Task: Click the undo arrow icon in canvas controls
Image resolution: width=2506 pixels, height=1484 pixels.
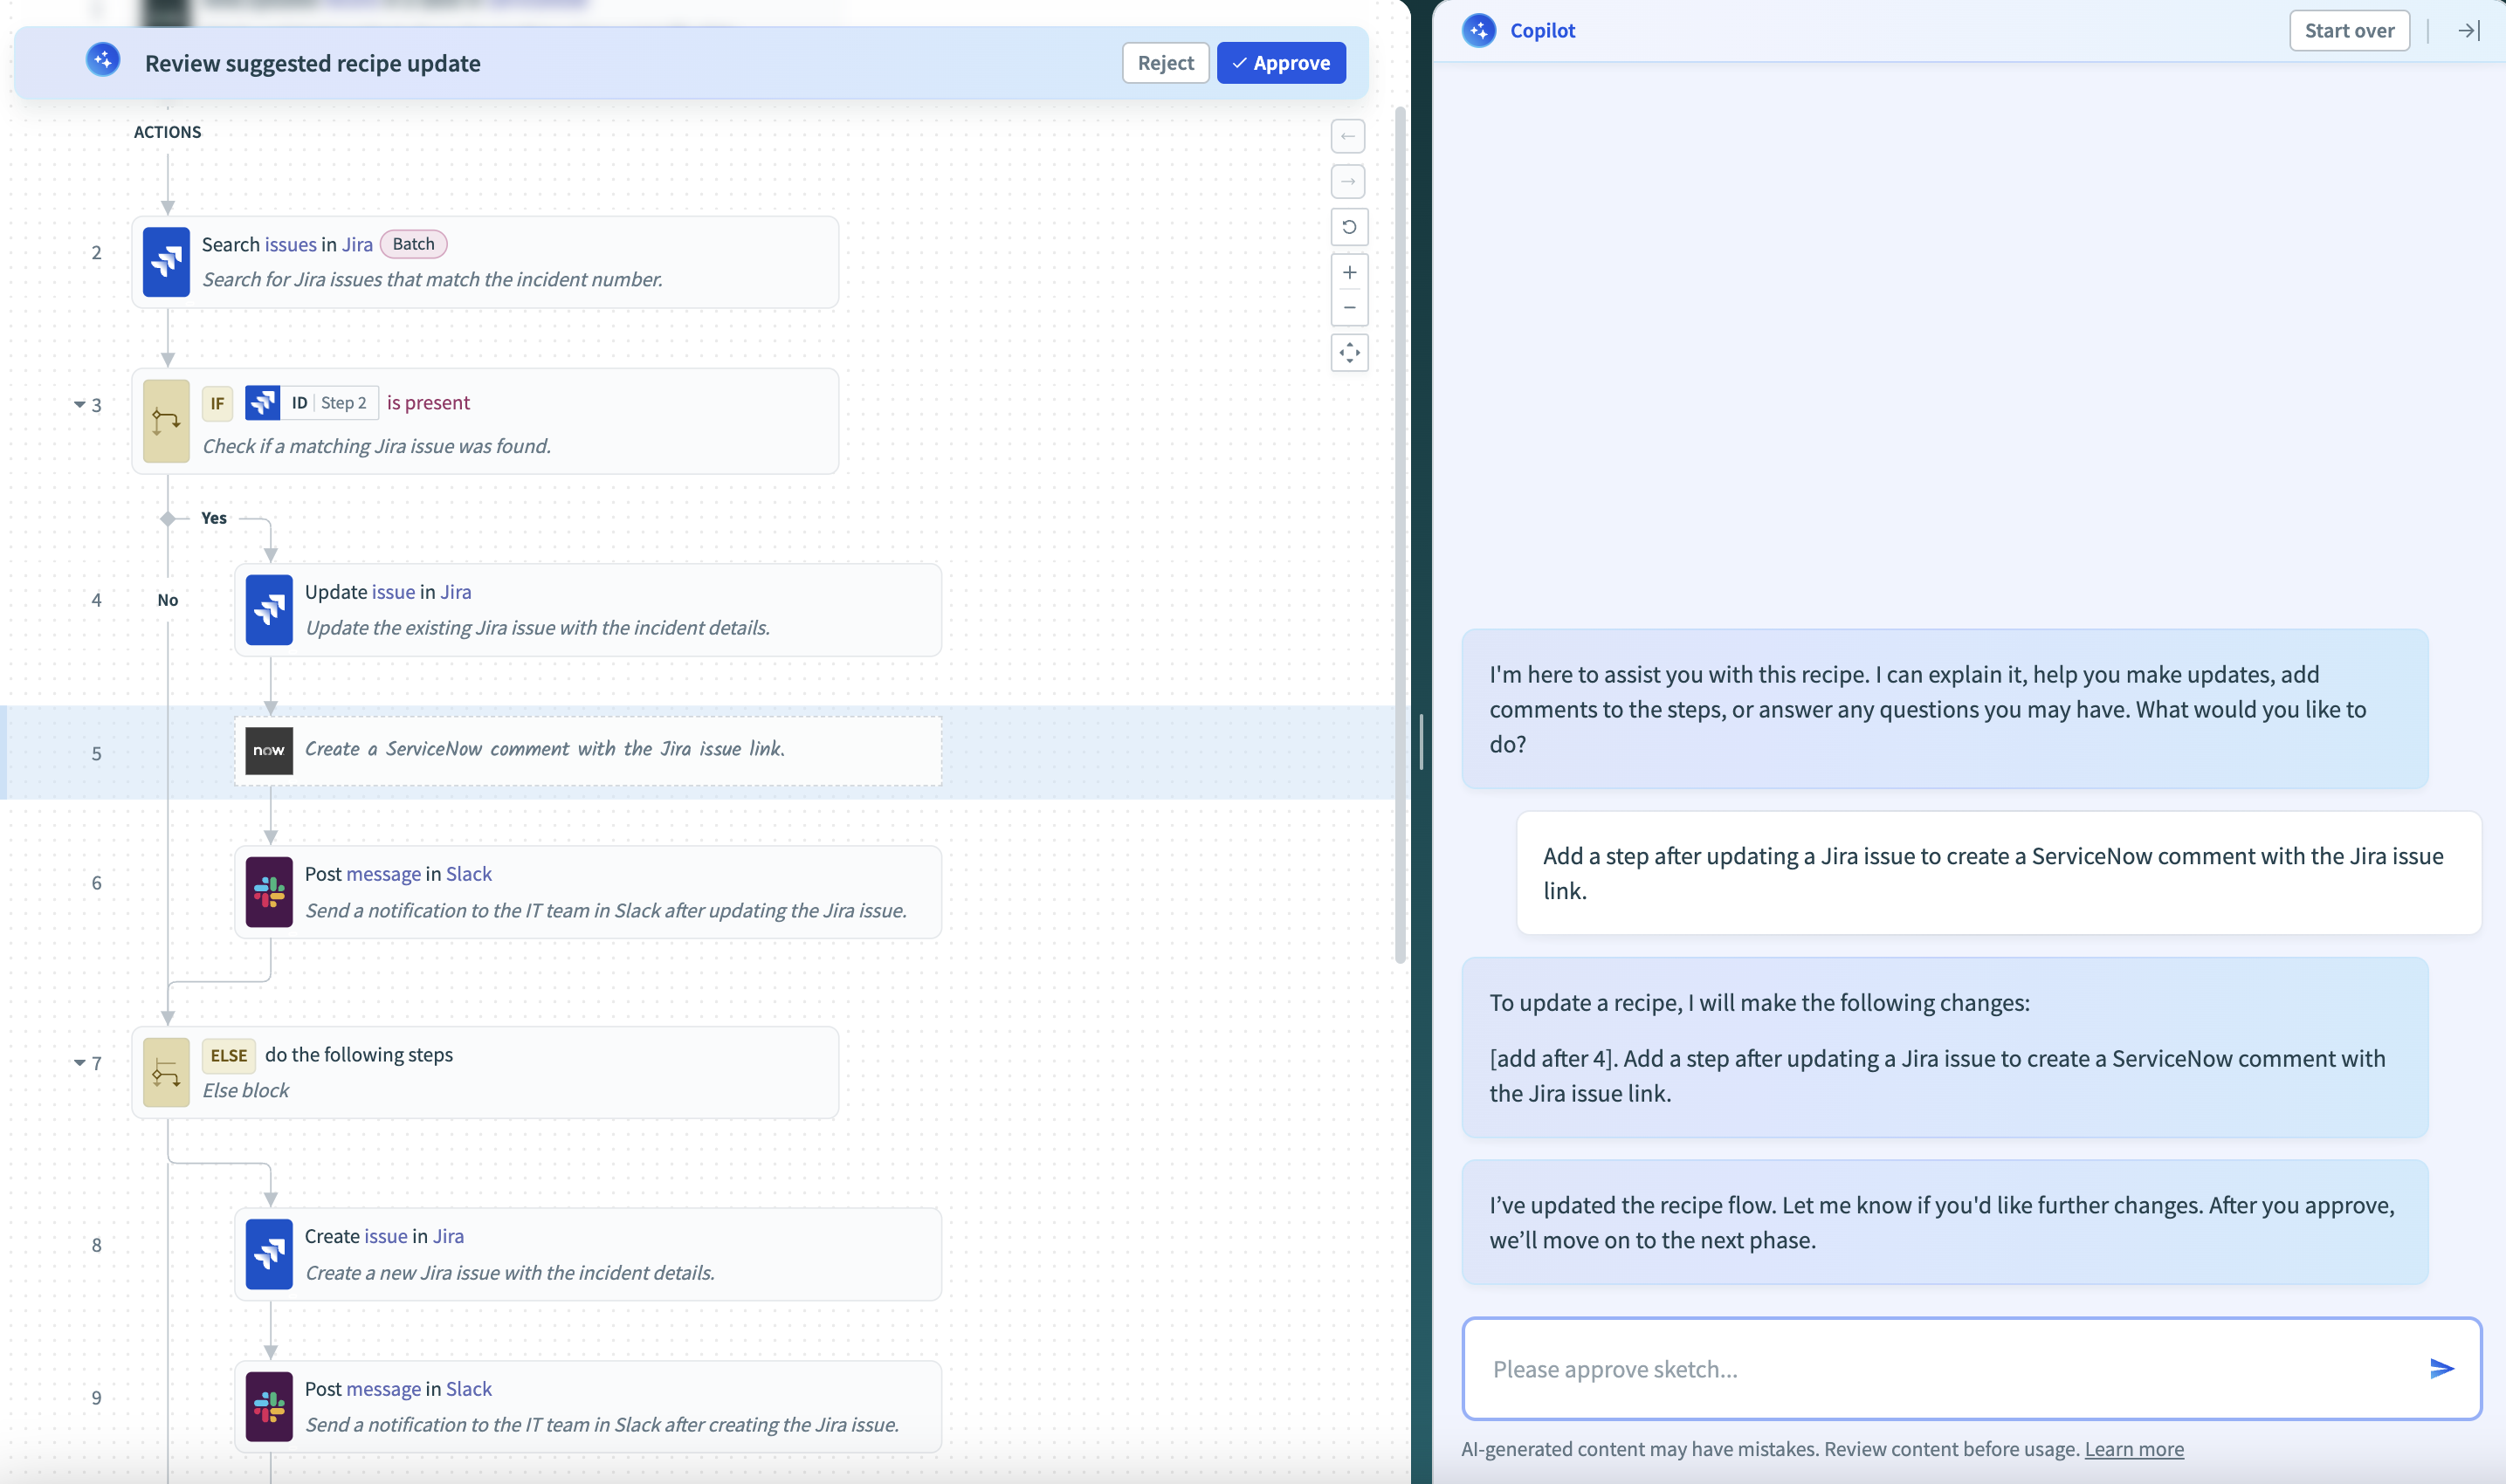Action: pyautogui.click(x=1348, y=136)
